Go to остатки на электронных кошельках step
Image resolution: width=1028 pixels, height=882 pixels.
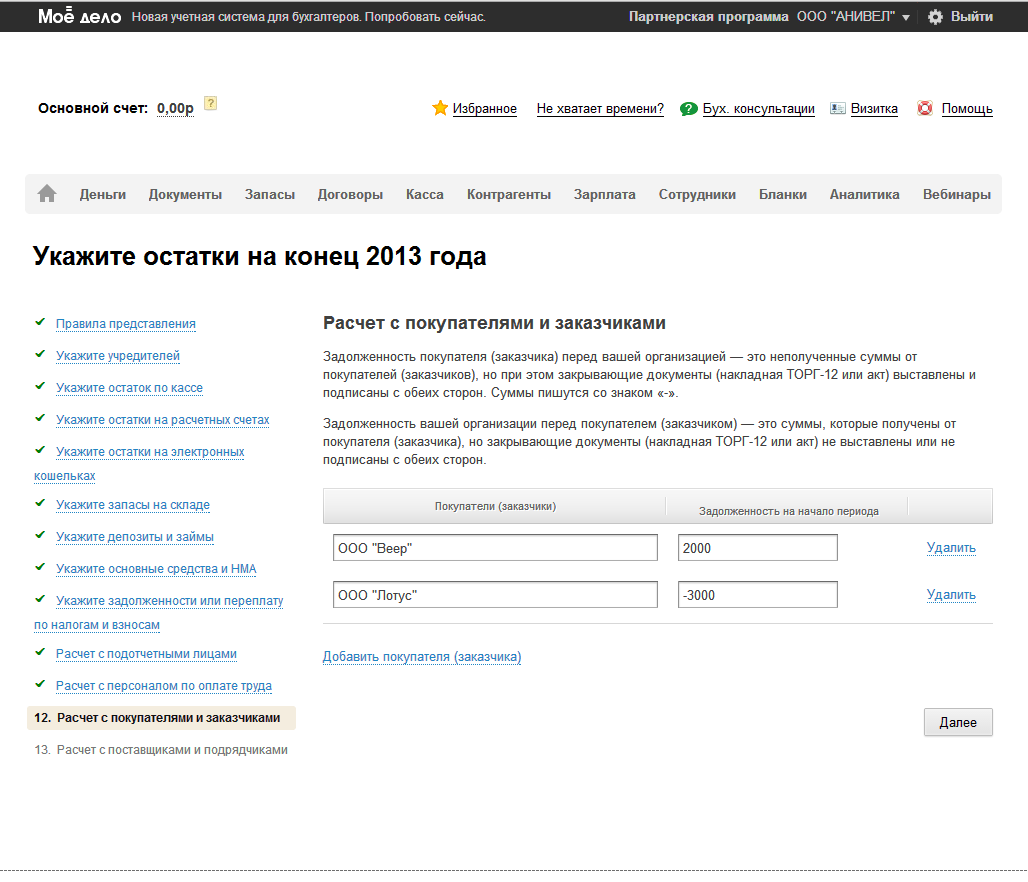click(150, 452)
